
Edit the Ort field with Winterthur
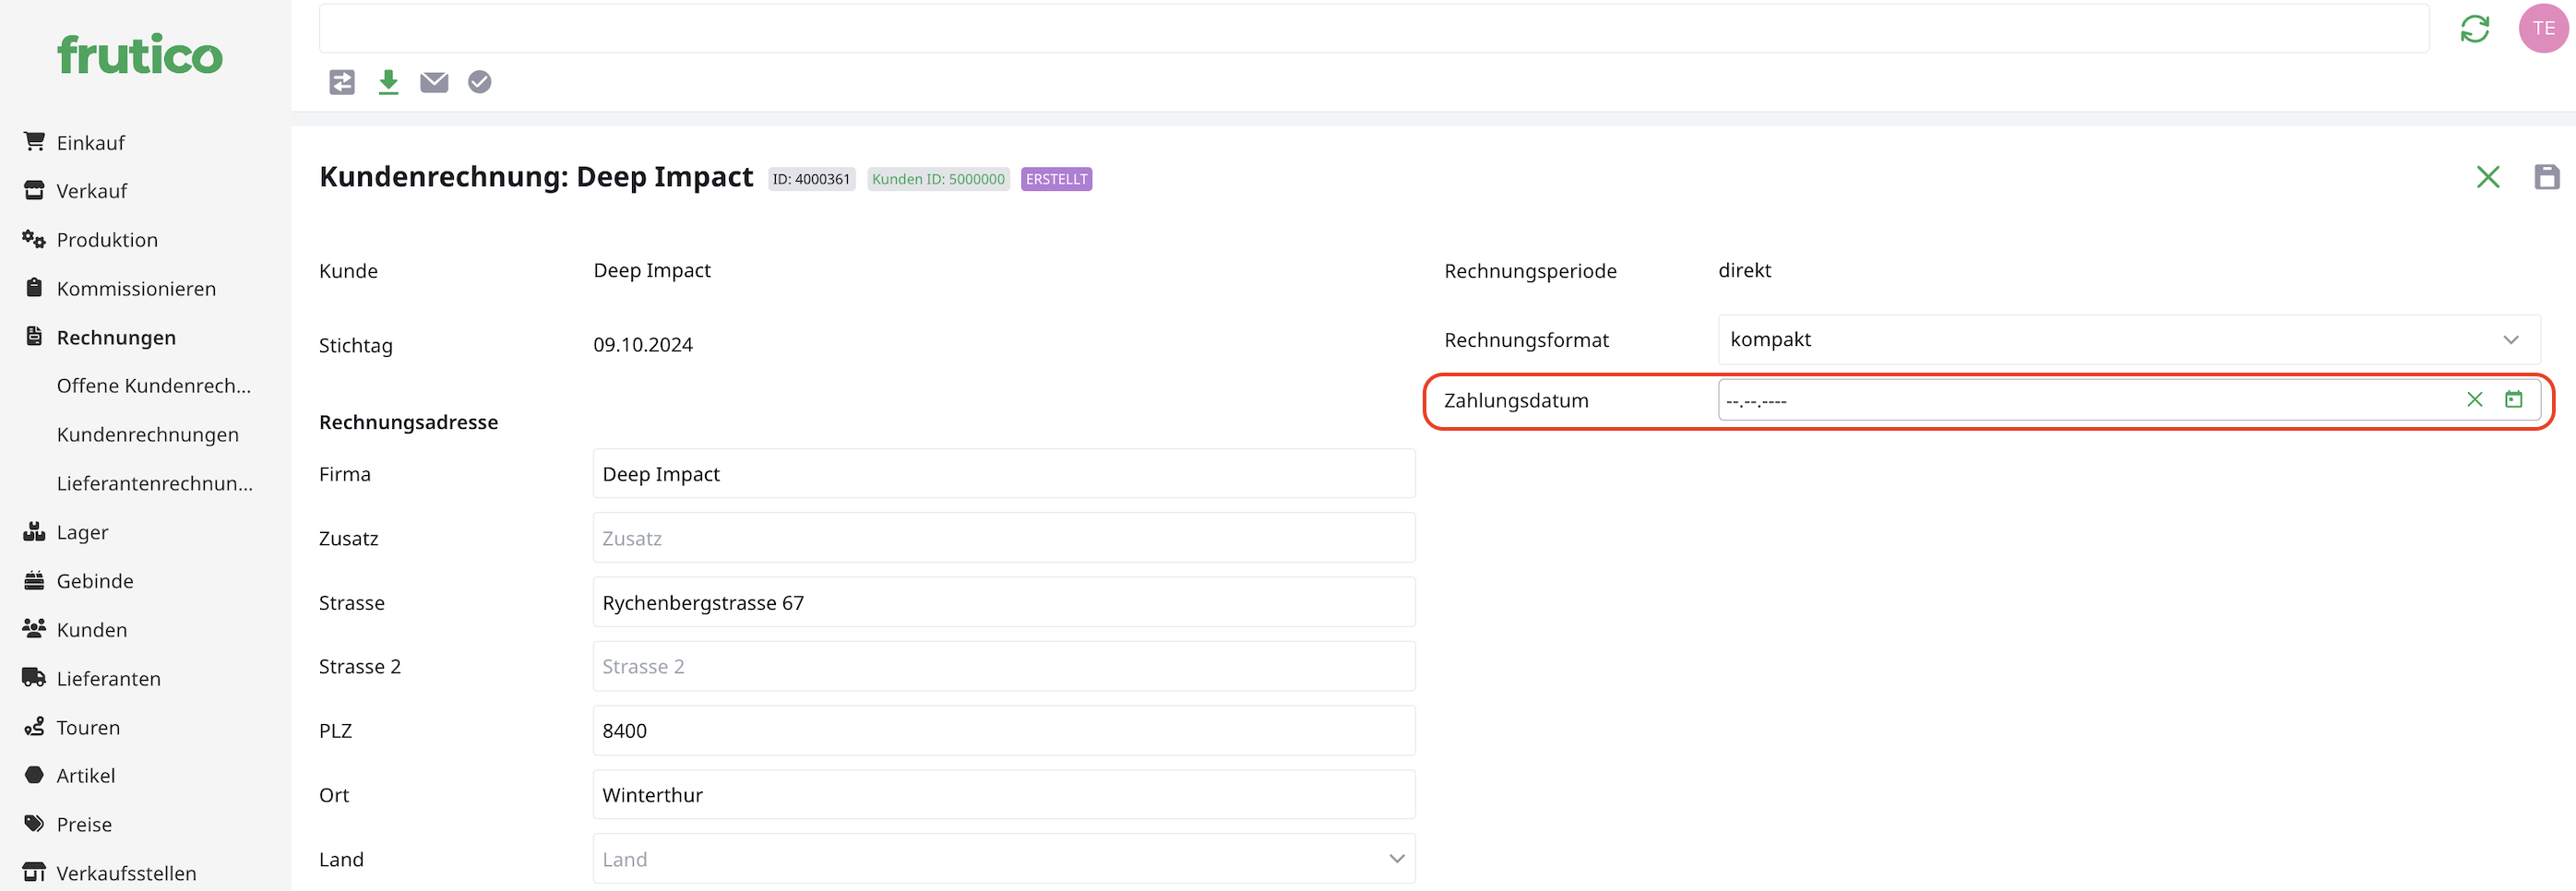(x=1004, y=795)
